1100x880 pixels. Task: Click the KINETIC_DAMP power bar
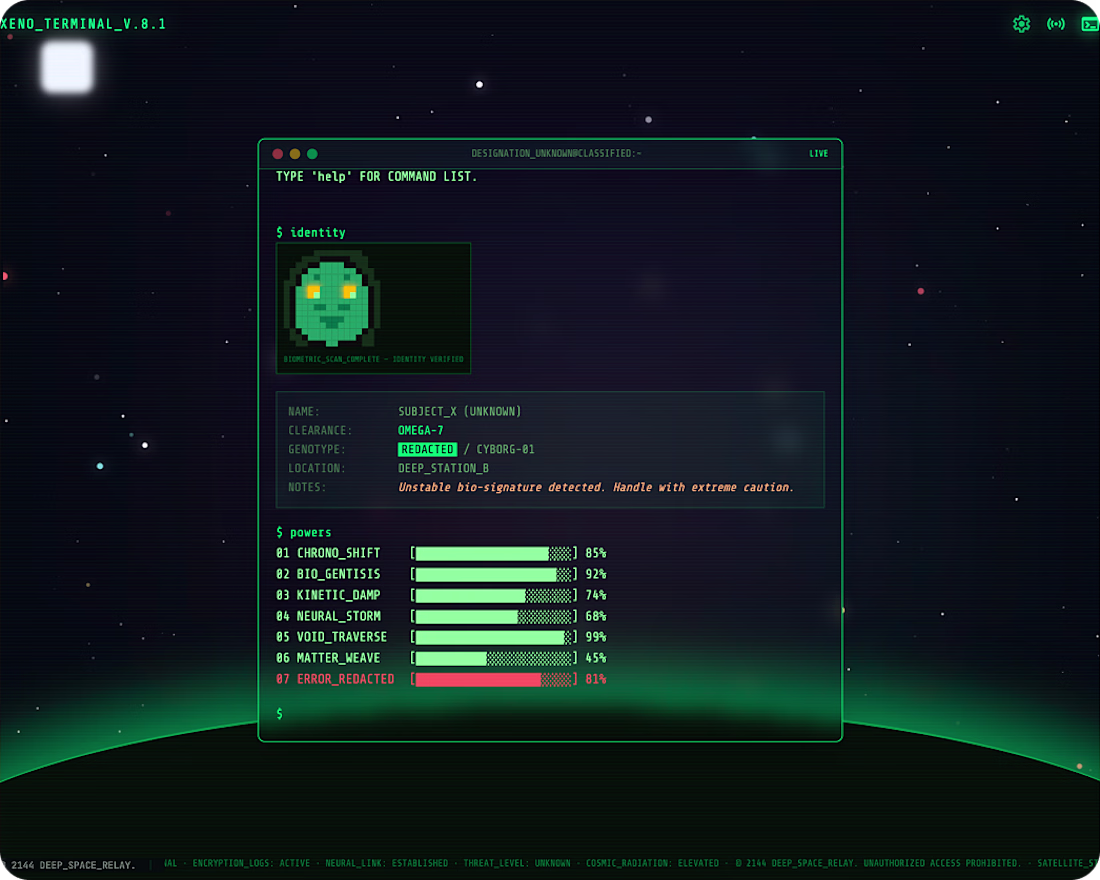coord(494,596)
